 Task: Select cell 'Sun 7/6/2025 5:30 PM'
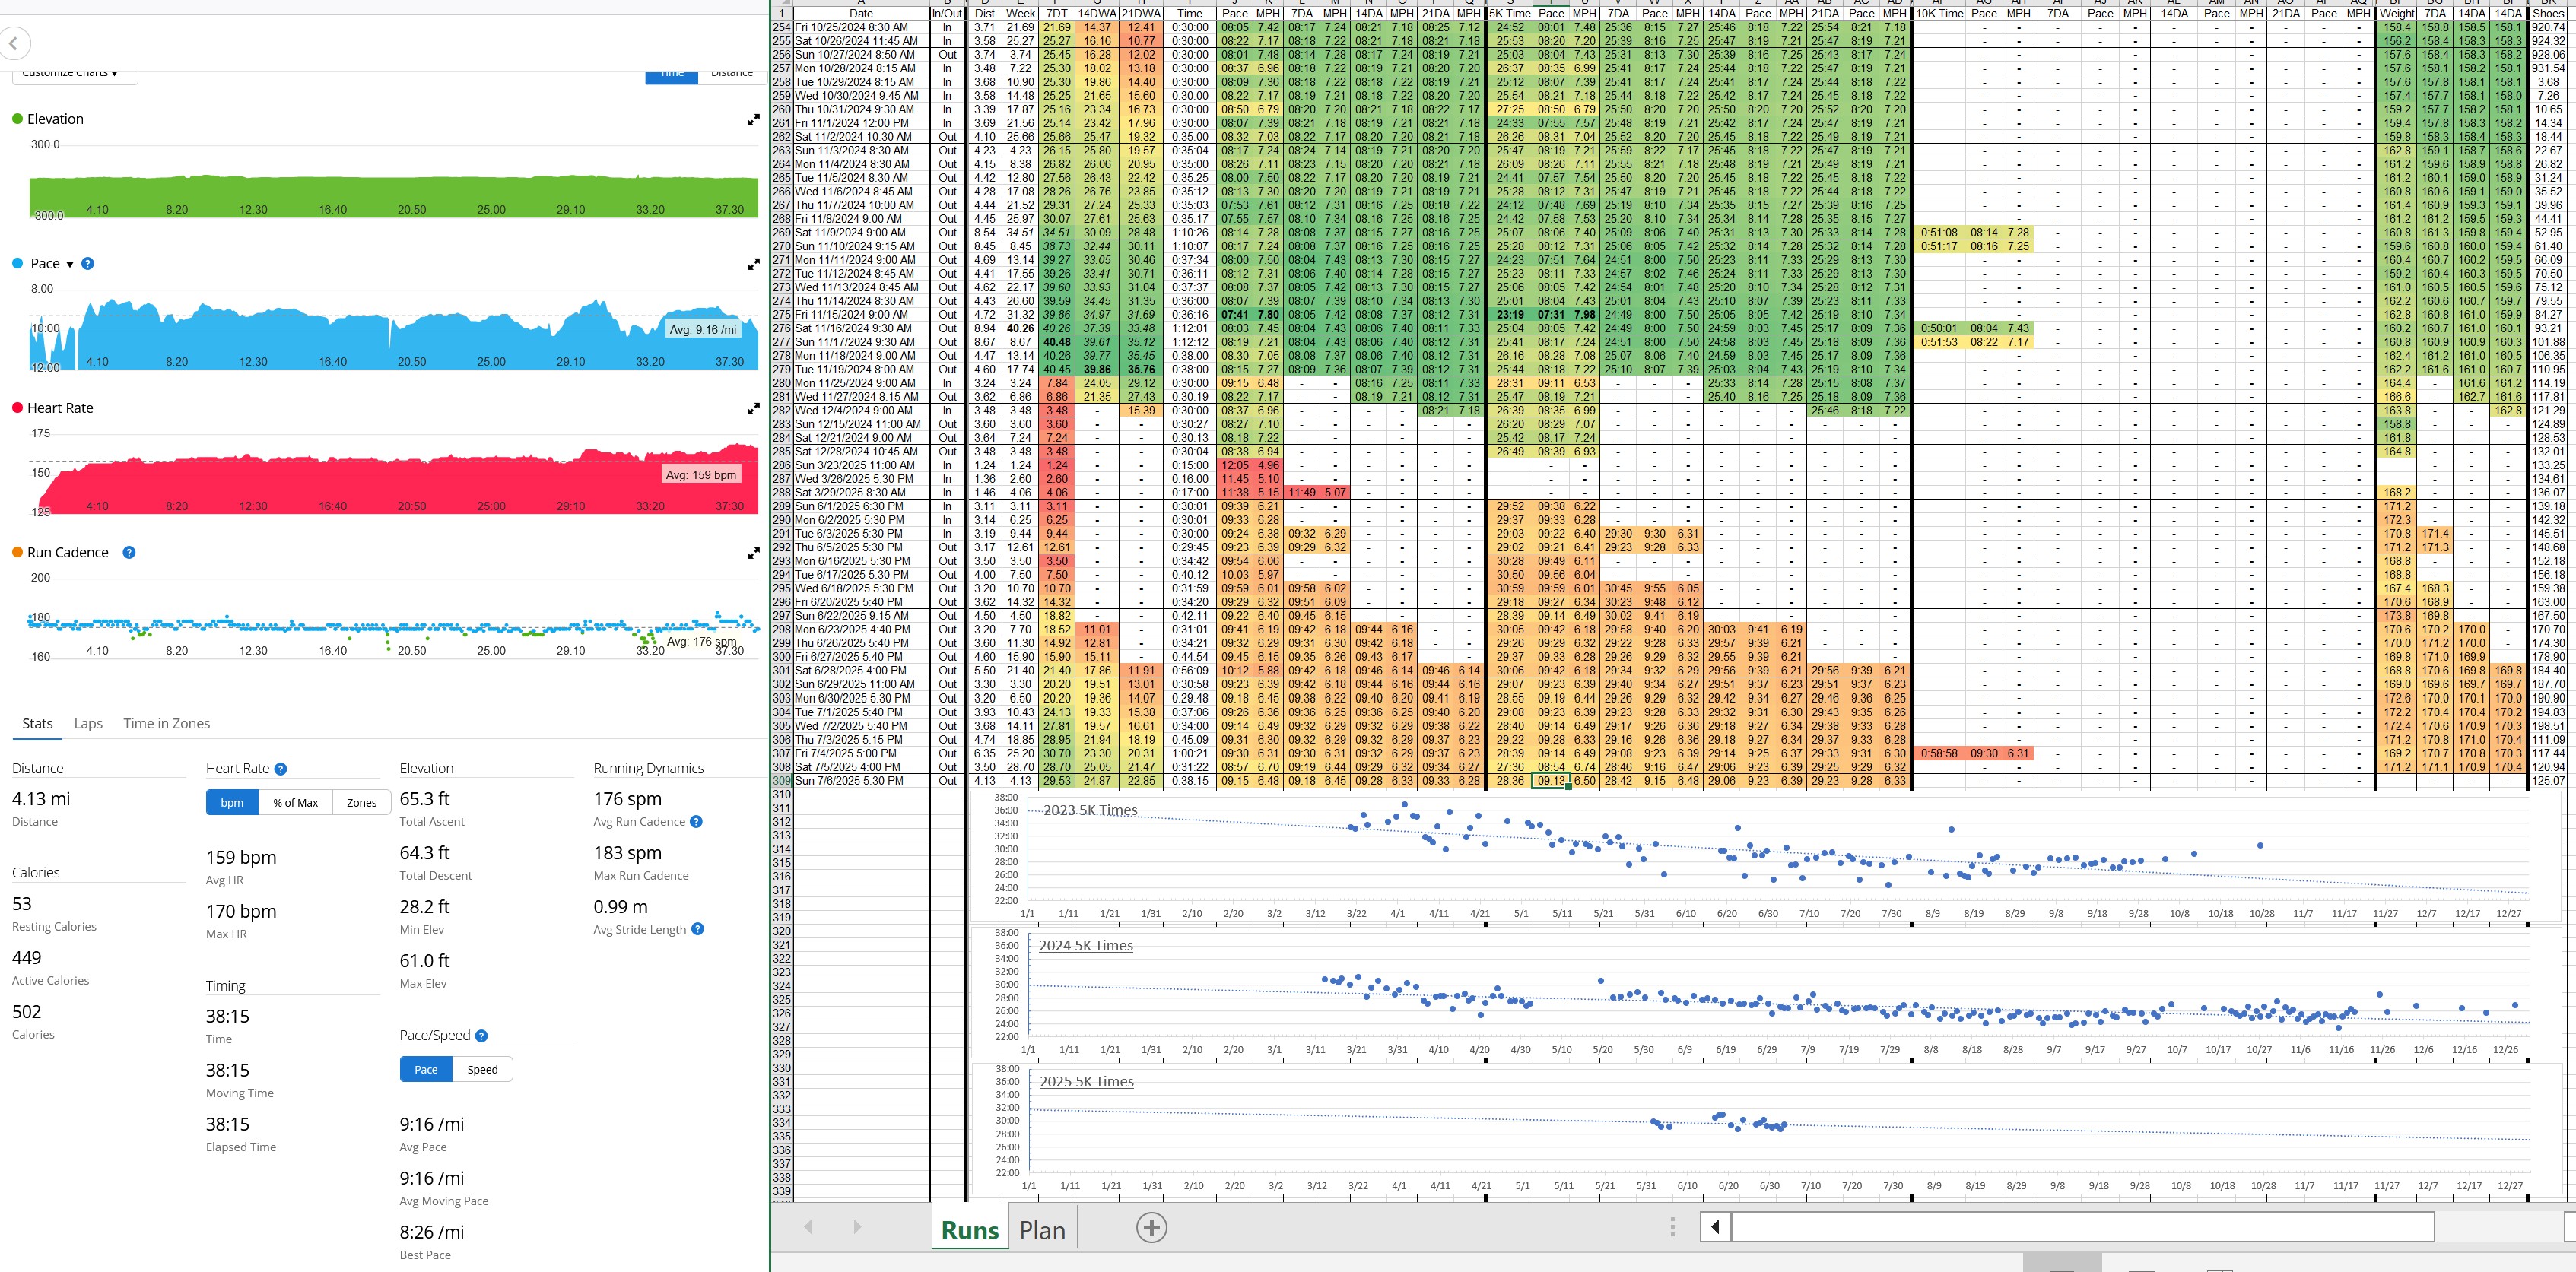tap(861, 781)
